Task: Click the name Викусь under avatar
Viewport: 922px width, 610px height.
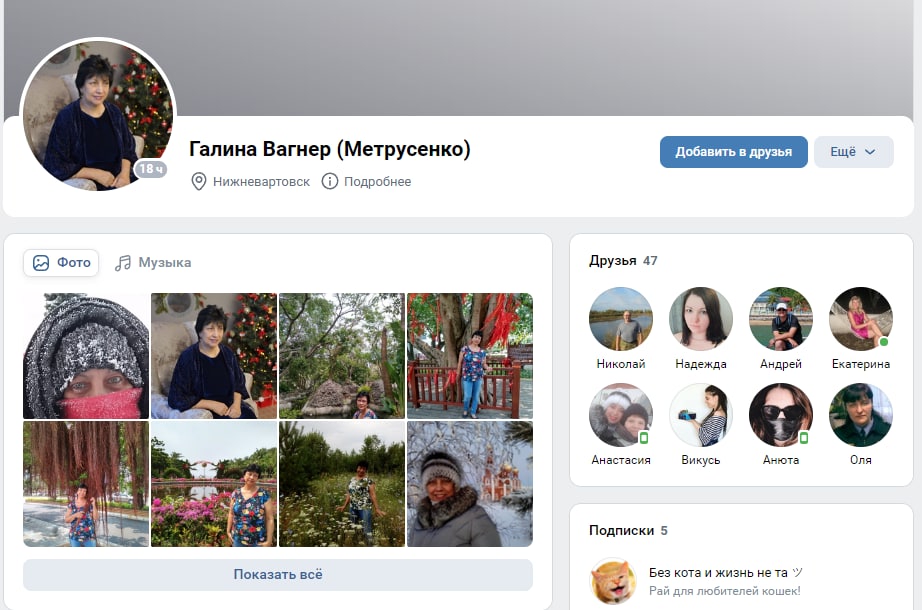Action: tap(701, 459)
